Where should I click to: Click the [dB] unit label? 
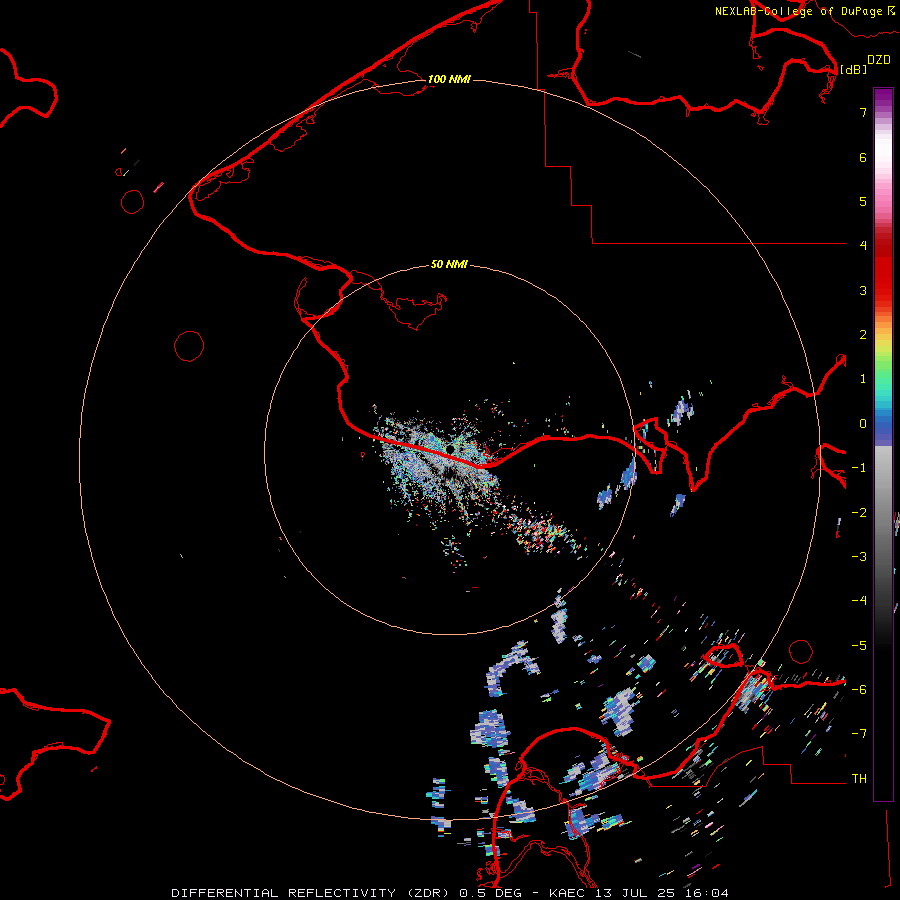point(854,69)
